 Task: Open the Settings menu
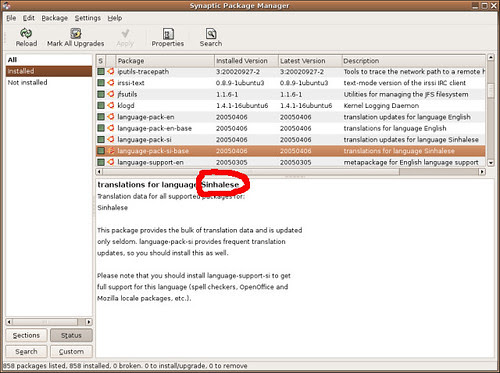(88, 18)
